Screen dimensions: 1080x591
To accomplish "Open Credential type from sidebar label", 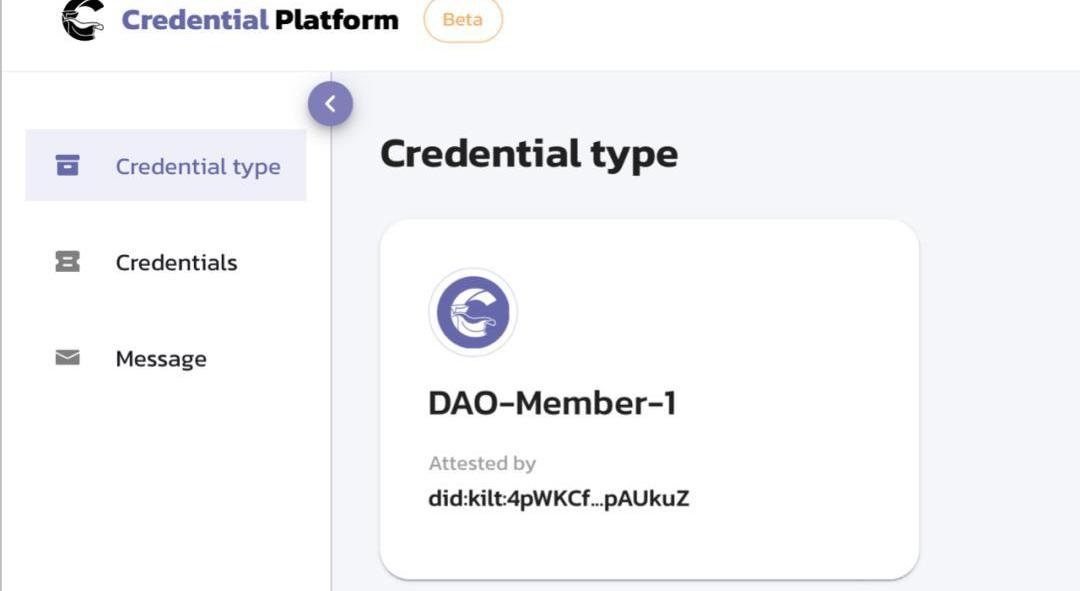I will [198, 167].
